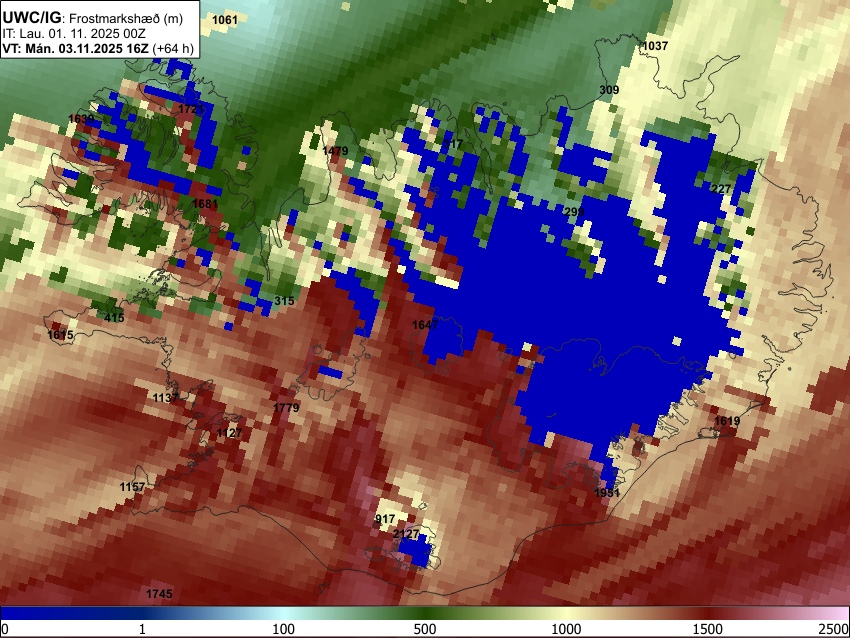
Task: Click the map value 1615
Action: [x=60, y=335]
